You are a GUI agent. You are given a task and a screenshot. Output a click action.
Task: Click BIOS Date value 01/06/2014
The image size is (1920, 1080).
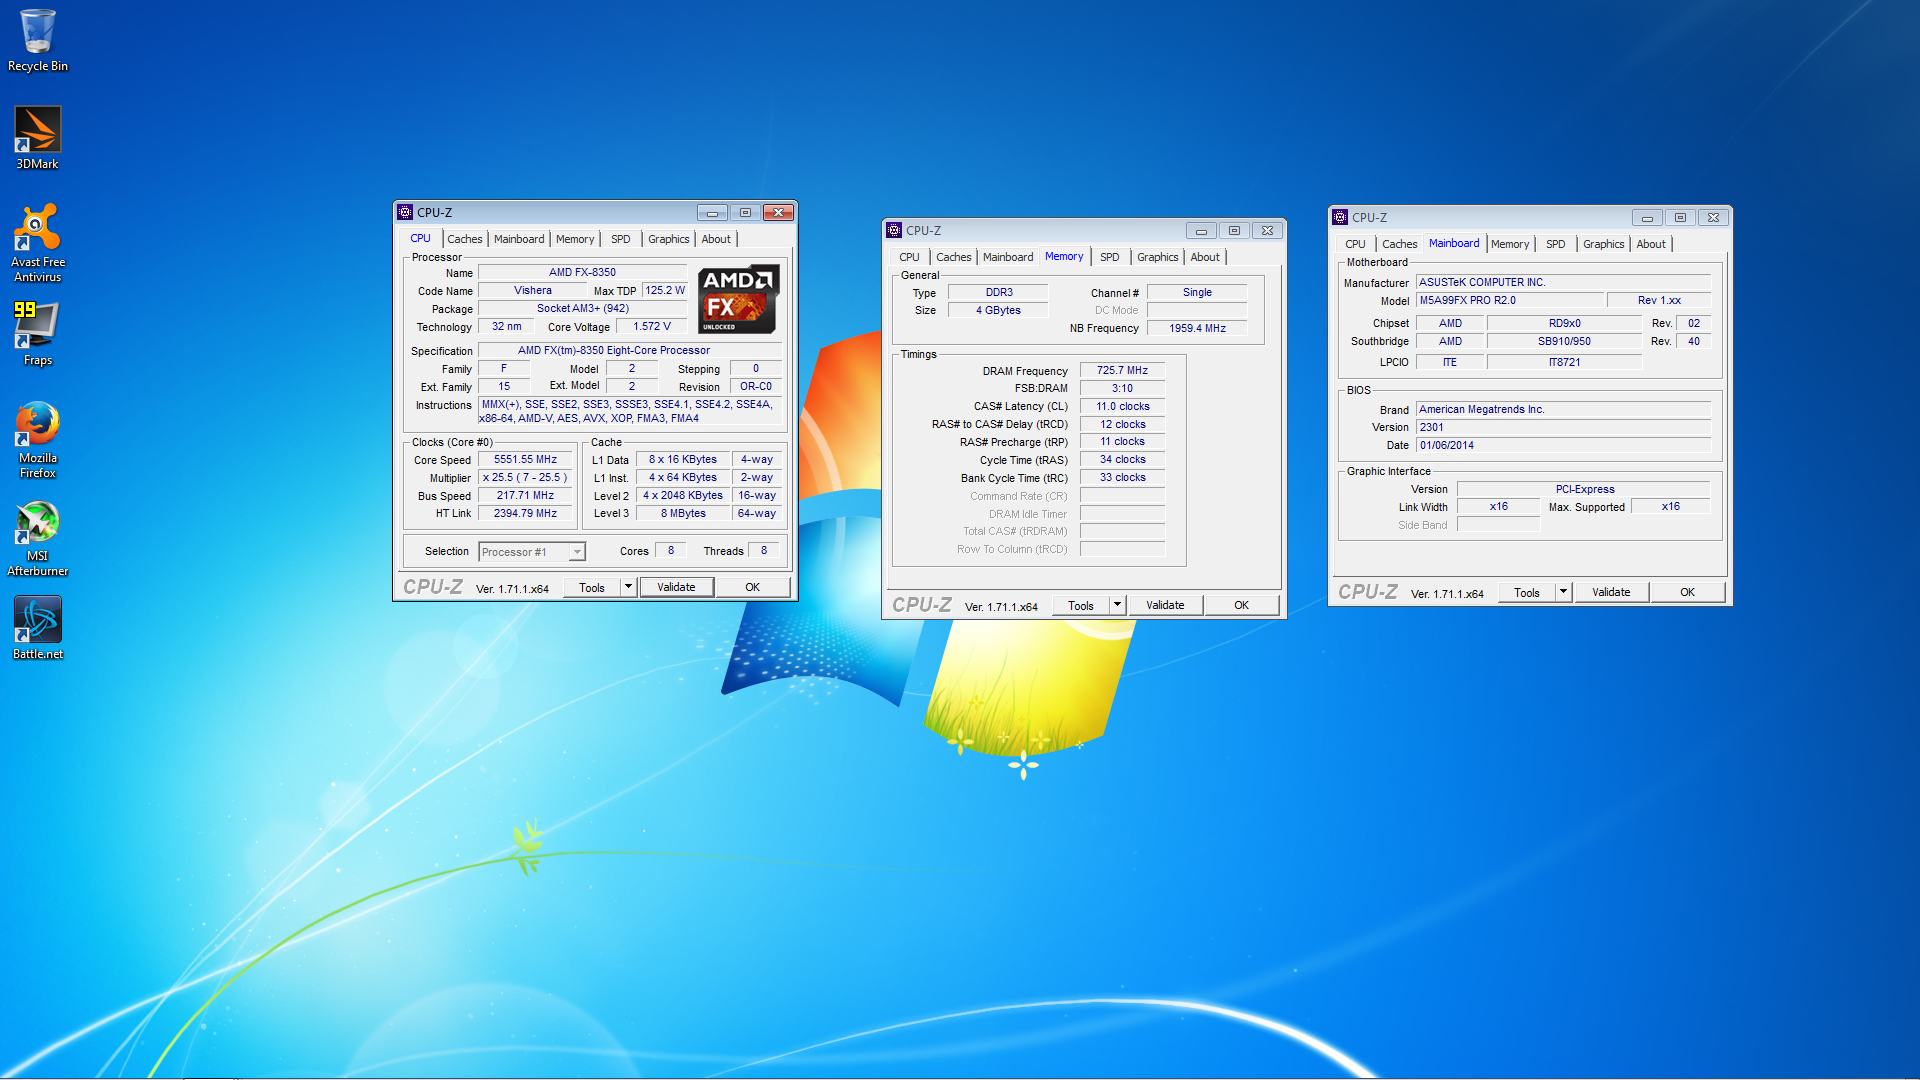click(1563, 445)
